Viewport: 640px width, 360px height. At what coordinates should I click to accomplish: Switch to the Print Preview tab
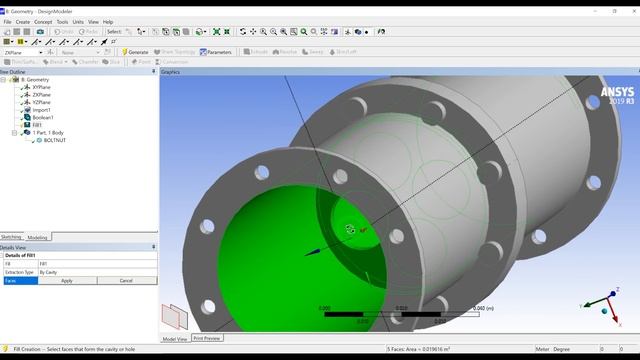(x=207, y=338)
